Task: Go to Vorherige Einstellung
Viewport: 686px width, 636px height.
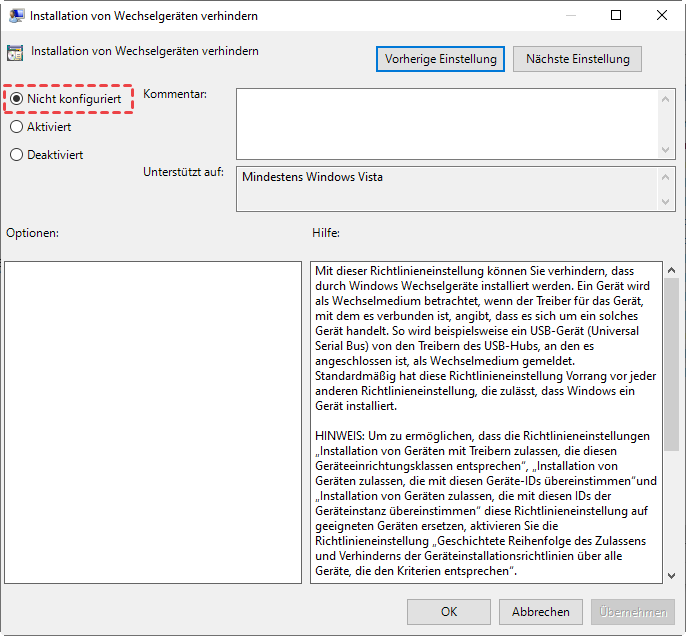Action: pyautogui.click(x=440, y=59)
